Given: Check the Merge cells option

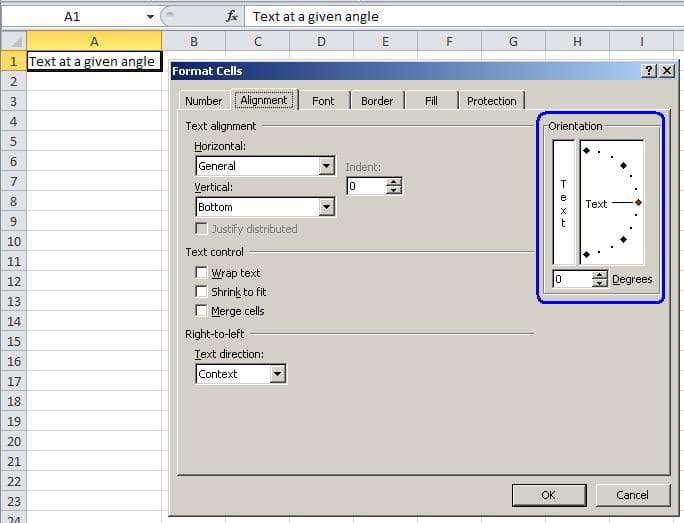Looking at the screenshot, I should click(x=202, y=311).
